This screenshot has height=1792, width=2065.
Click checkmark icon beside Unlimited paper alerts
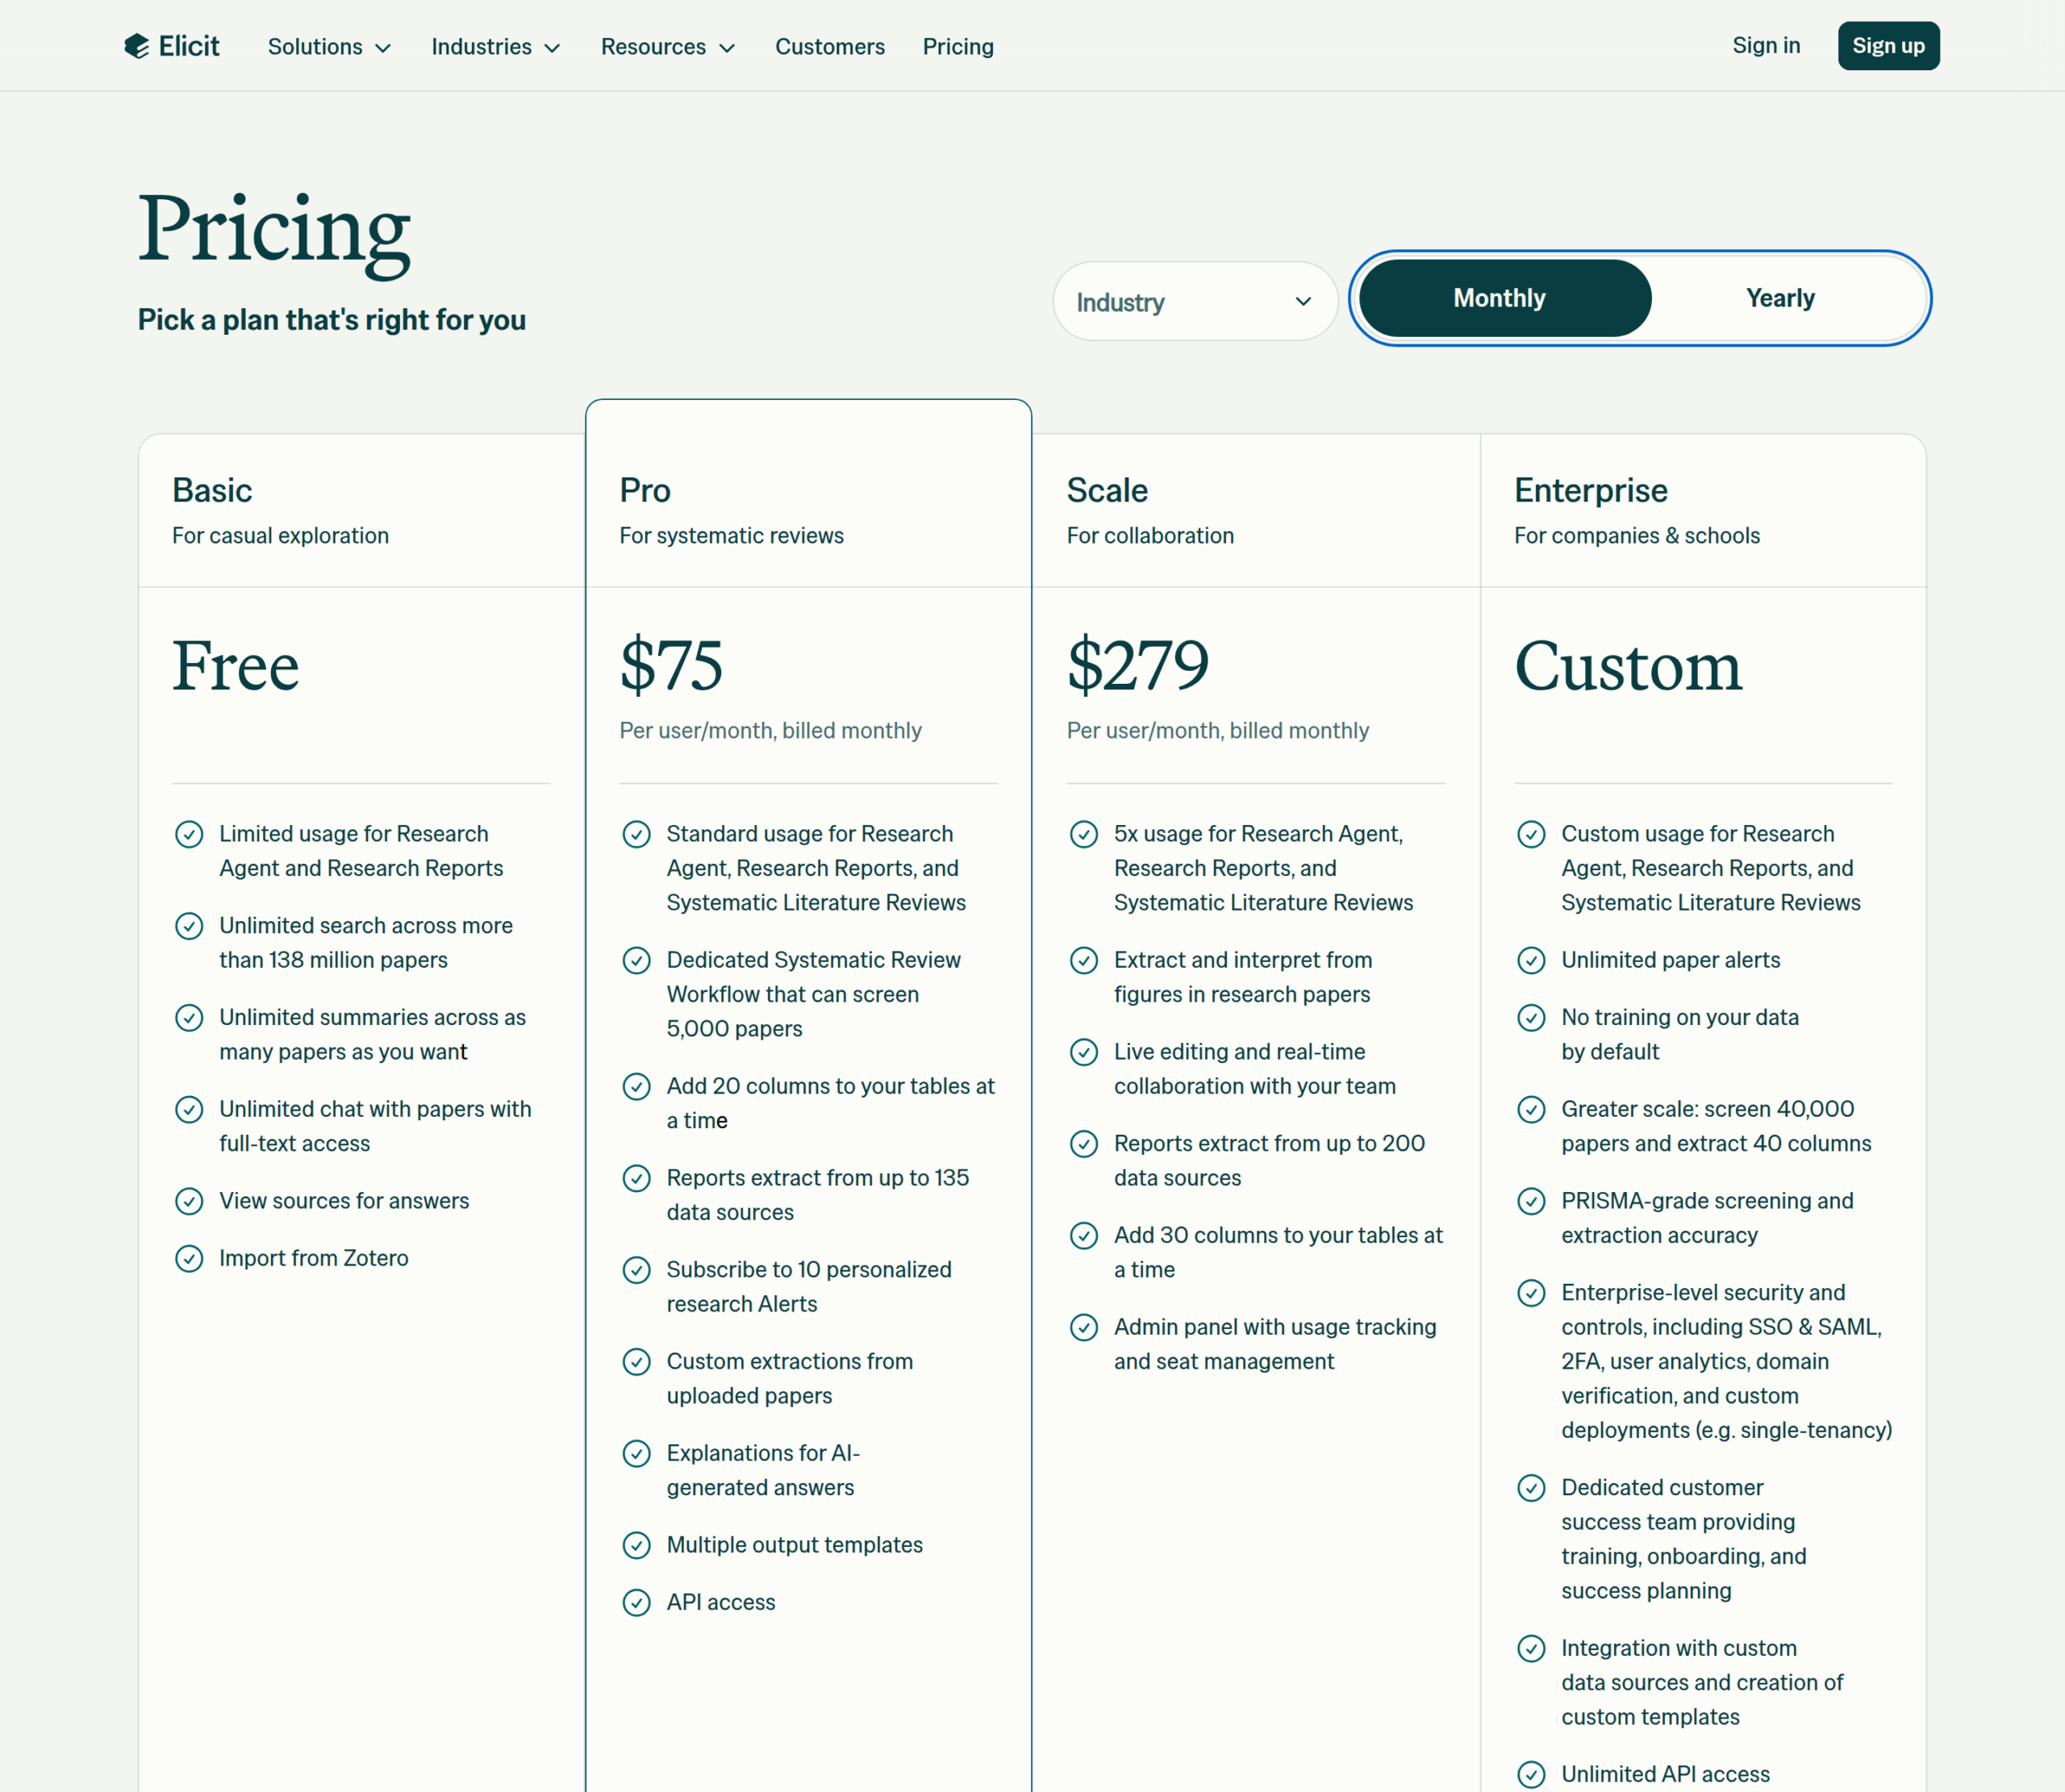coord(1531,960)
